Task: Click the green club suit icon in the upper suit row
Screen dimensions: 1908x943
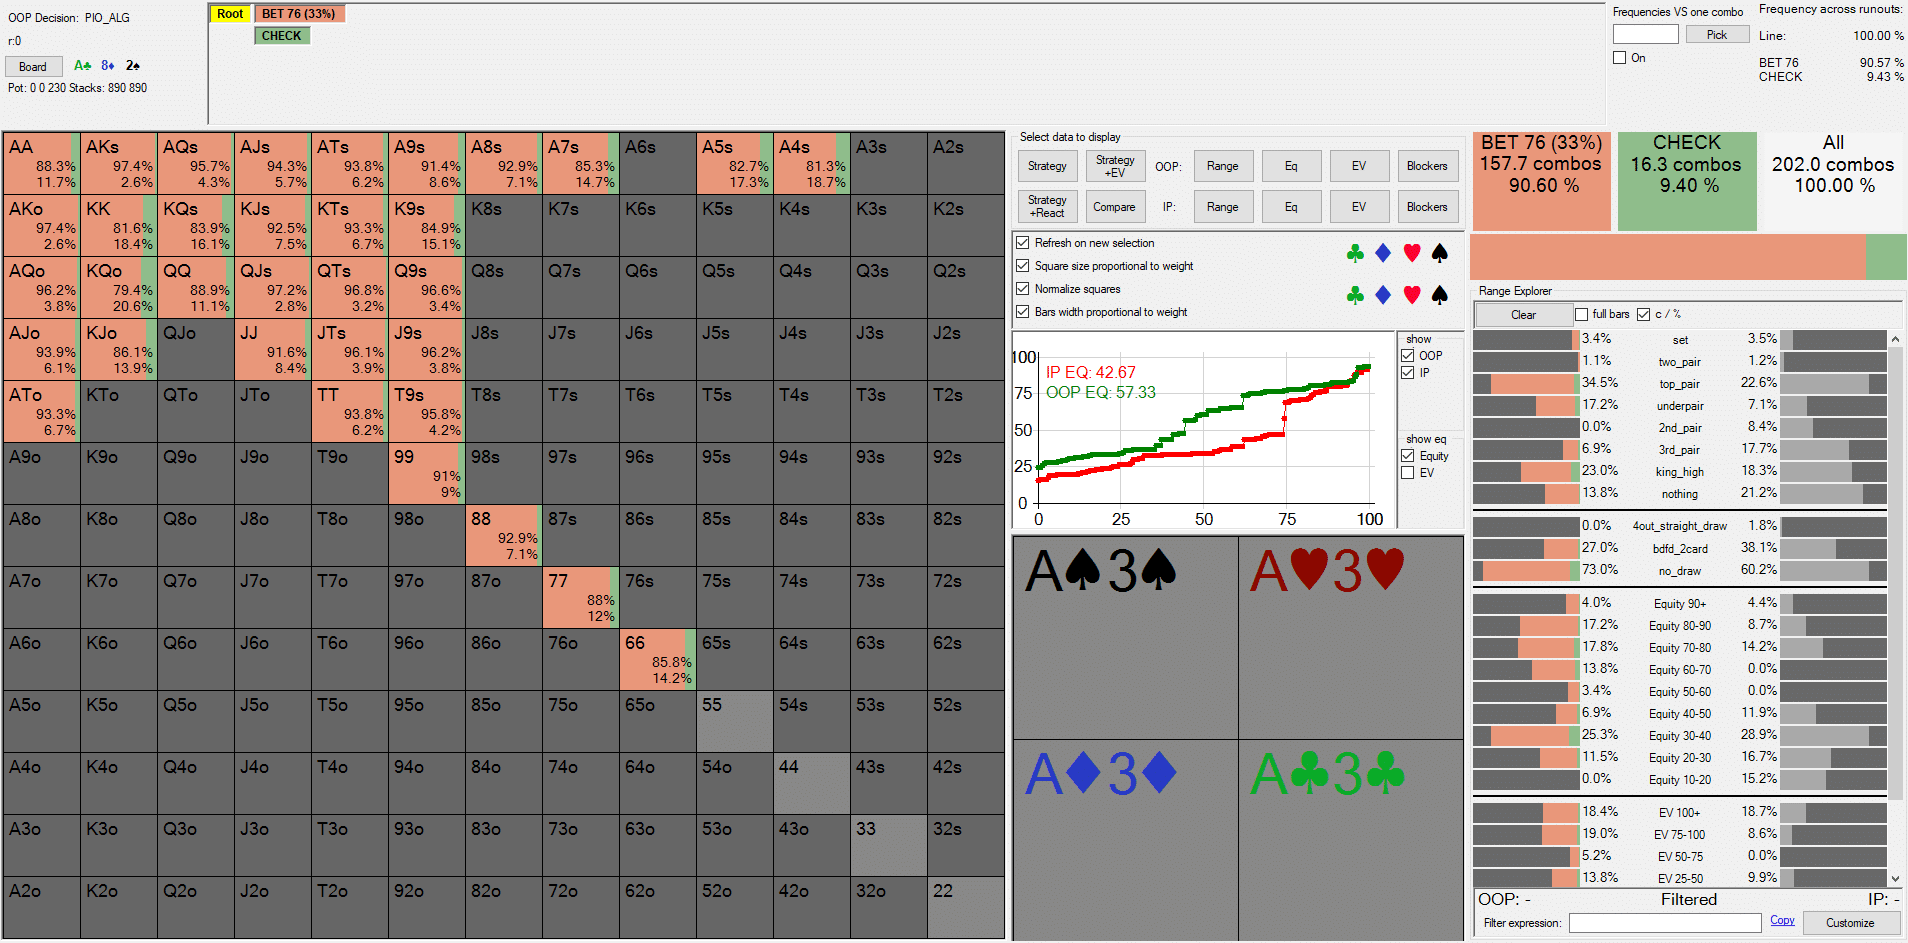Action: (1355, 254)
